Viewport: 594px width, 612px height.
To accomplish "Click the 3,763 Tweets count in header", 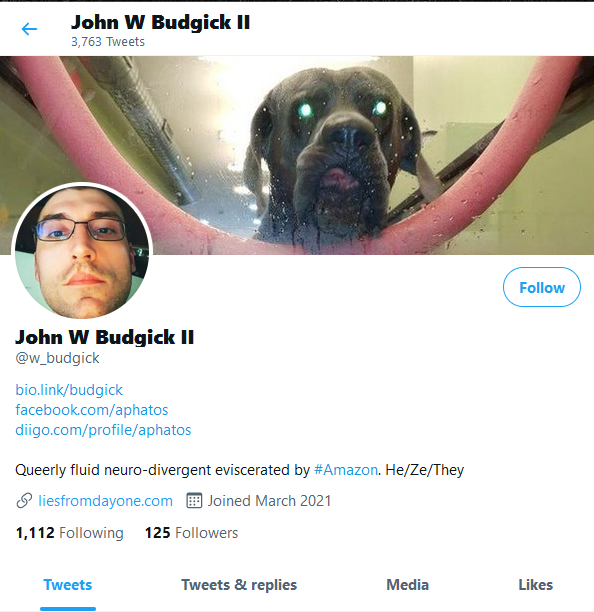I will click(x=108, y=42).
